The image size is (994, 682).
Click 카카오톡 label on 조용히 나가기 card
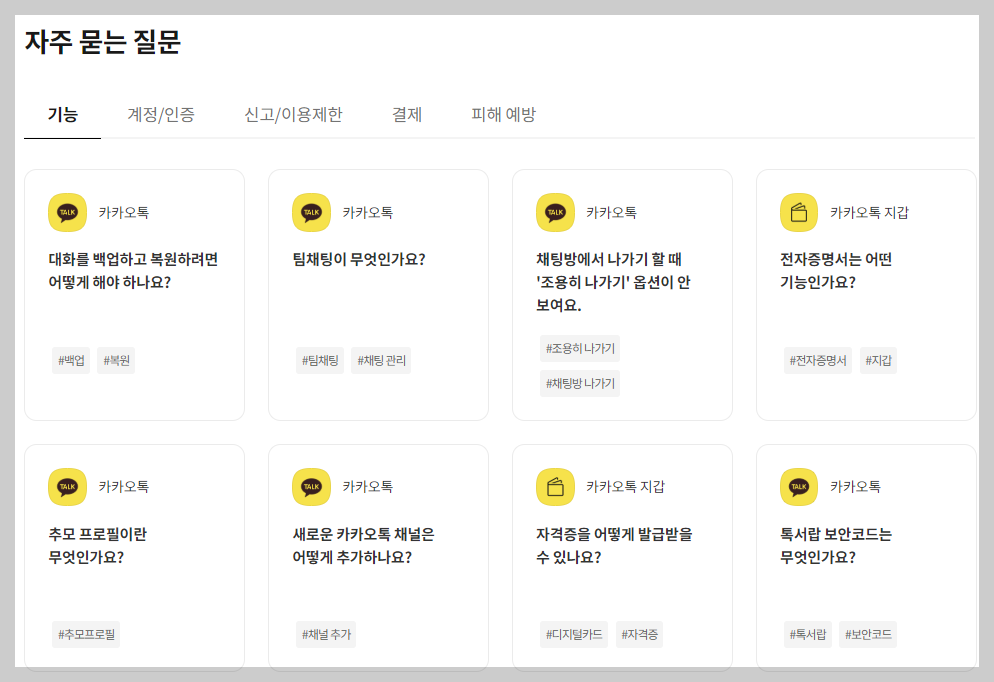[611, 212]
